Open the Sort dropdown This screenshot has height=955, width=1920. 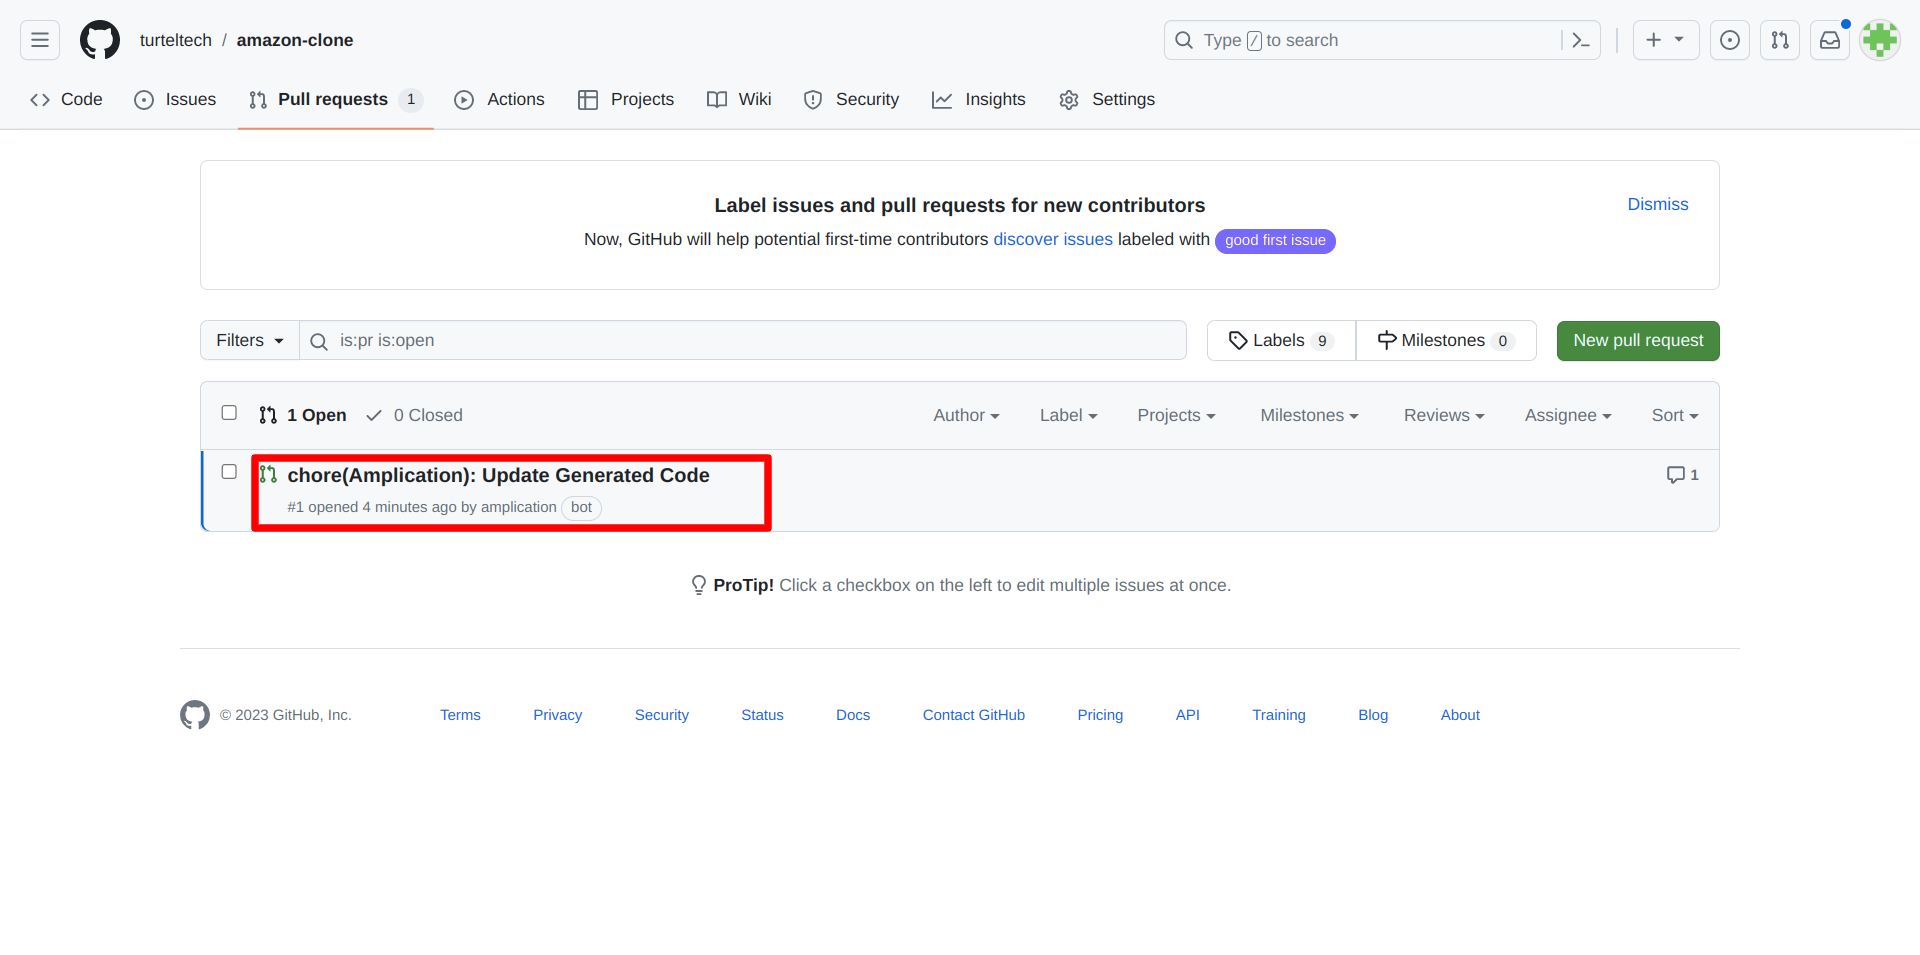click(x=1674, y=415)
